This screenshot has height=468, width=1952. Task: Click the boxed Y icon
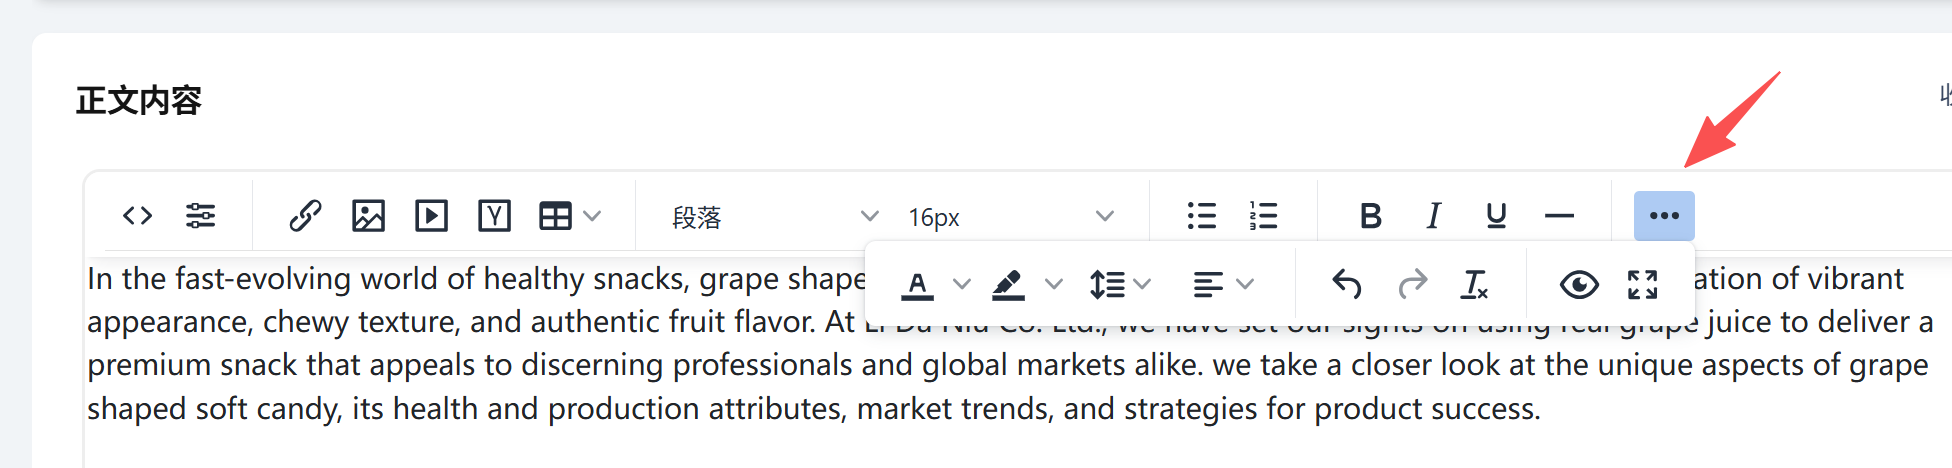(494, 216)
